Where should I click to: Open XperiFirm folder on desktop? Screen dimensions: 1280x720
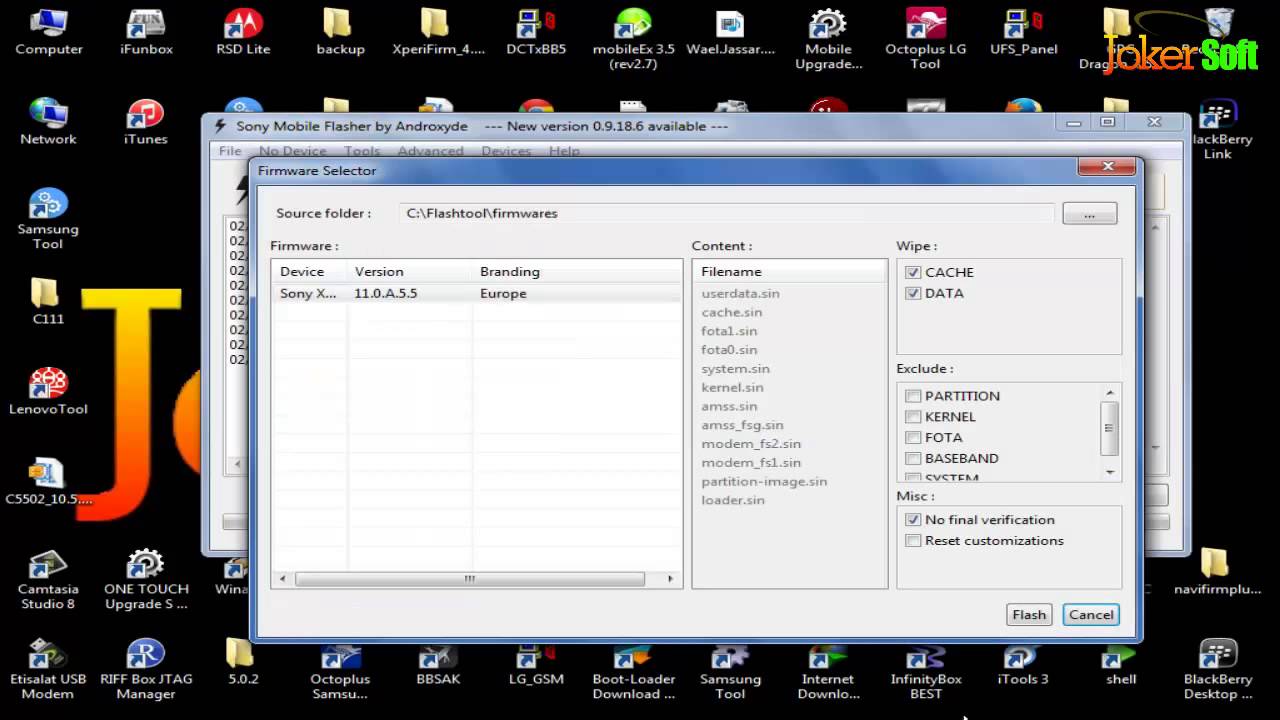pos(438,32)
